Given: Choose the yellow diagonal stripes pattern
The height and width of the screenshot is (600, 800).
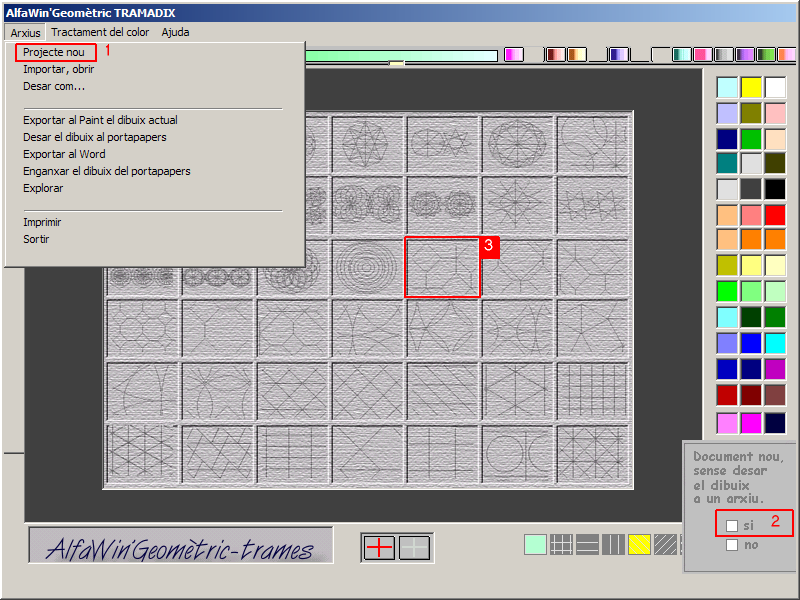Looking at the screenshot, I should tap(639, 544).
